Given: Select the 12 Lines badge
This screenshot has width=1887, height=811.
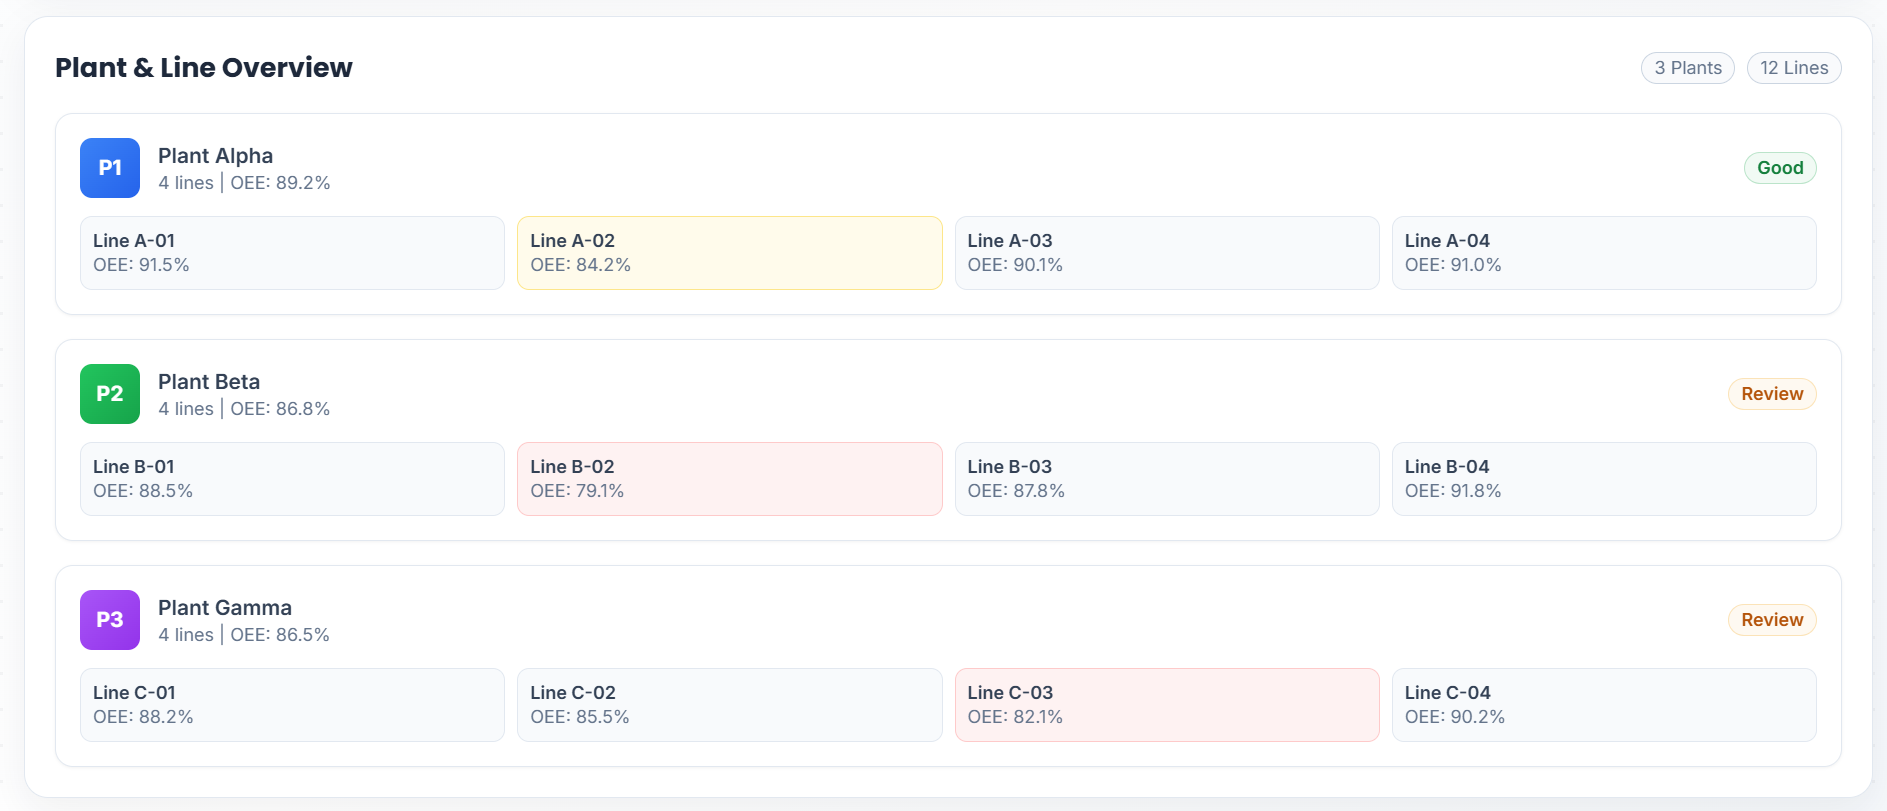Looking at the screenshot, I should tap(1793, 68).
